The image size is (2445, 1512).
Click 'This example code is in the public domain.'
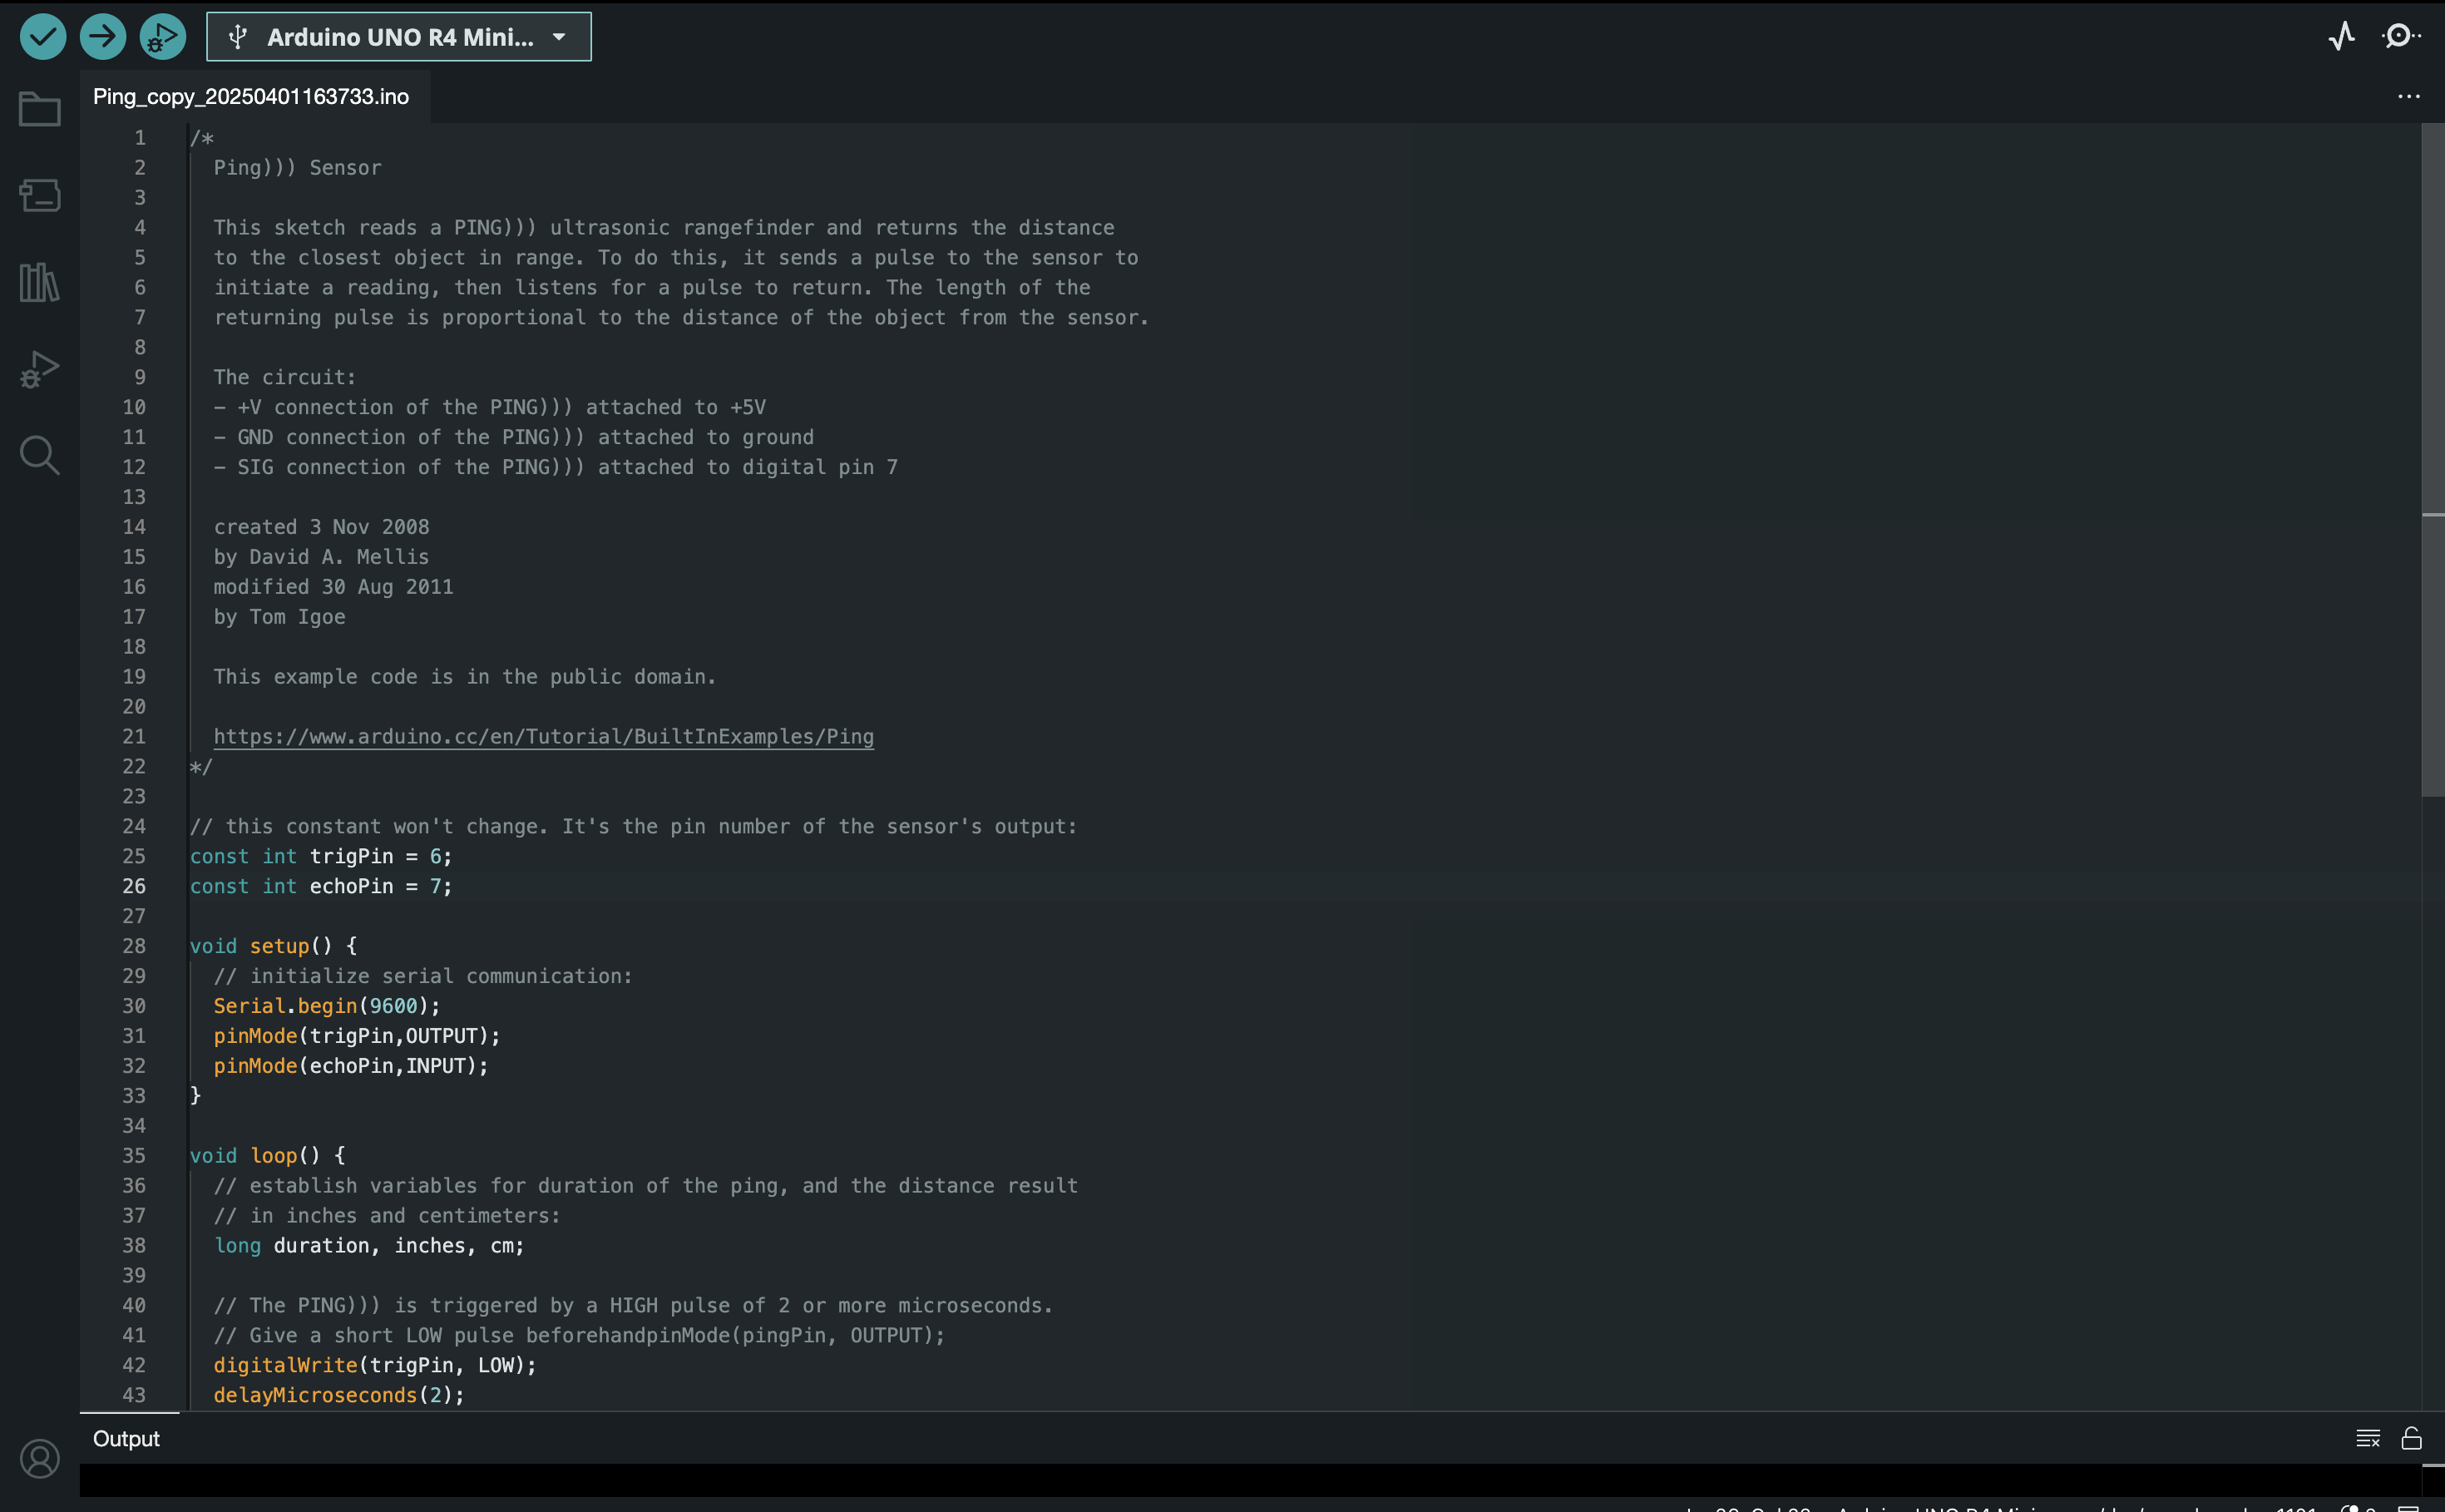pos(465,677)
